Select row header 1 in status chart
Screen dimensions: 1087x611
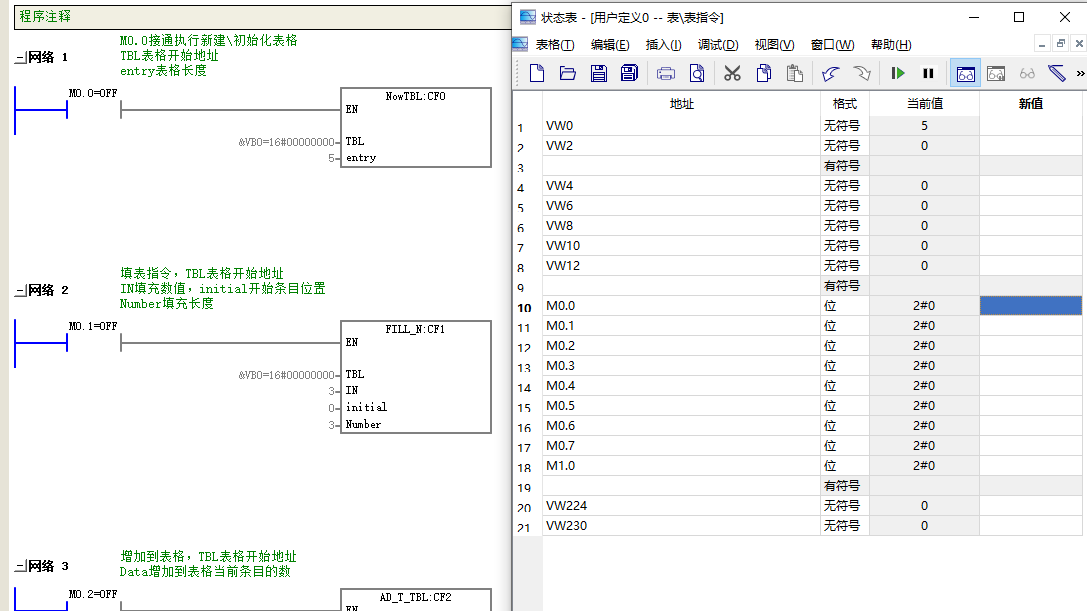pyautogui.click(x=528, y=127)
